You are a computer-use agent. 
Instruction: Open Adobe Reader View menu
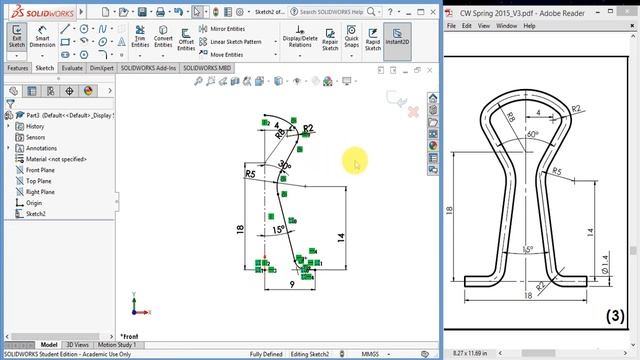484,26
